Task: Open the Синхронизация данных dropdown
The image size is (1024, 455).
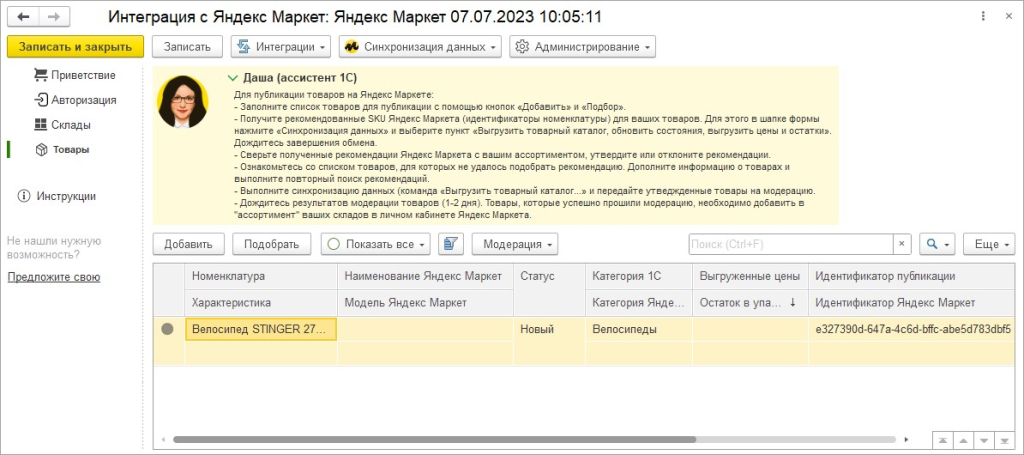Action: coord(420,47)
